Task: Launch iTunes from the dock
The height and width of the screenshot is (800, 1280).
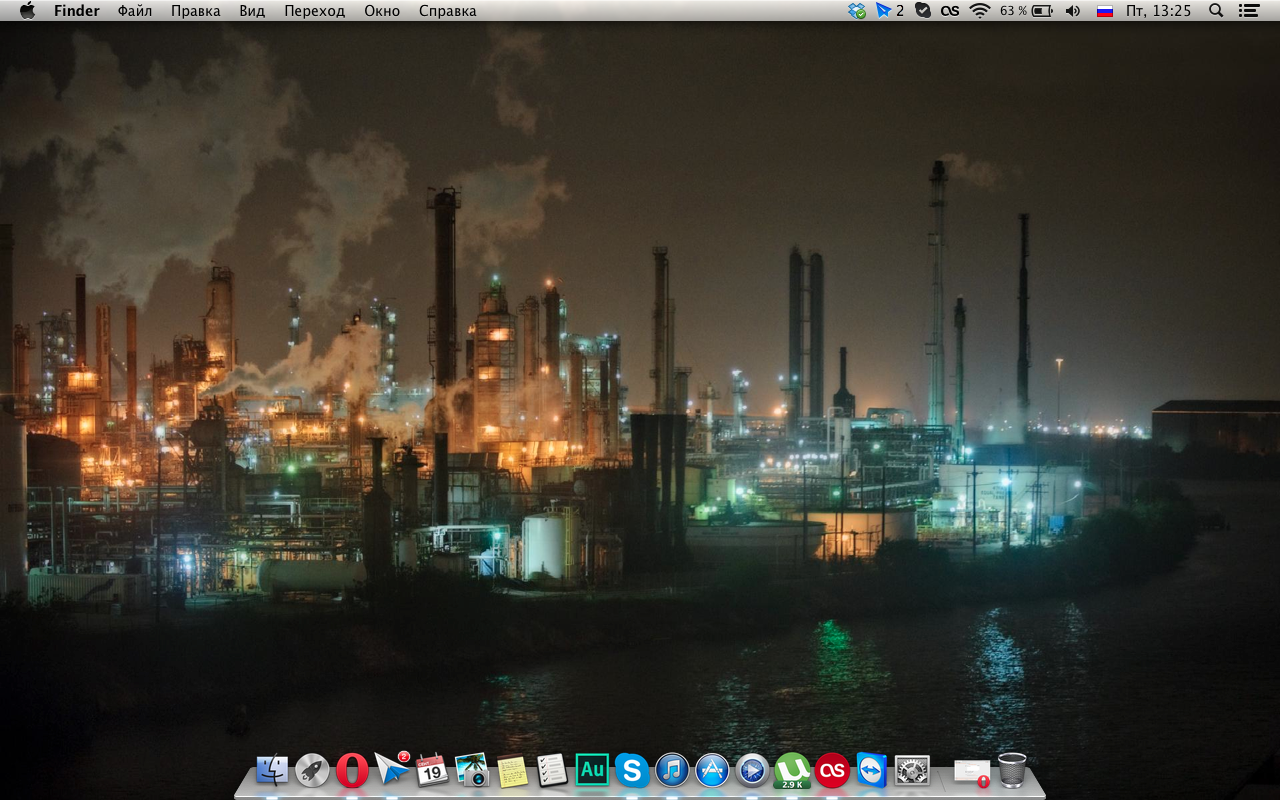Action: pos(672,770)
